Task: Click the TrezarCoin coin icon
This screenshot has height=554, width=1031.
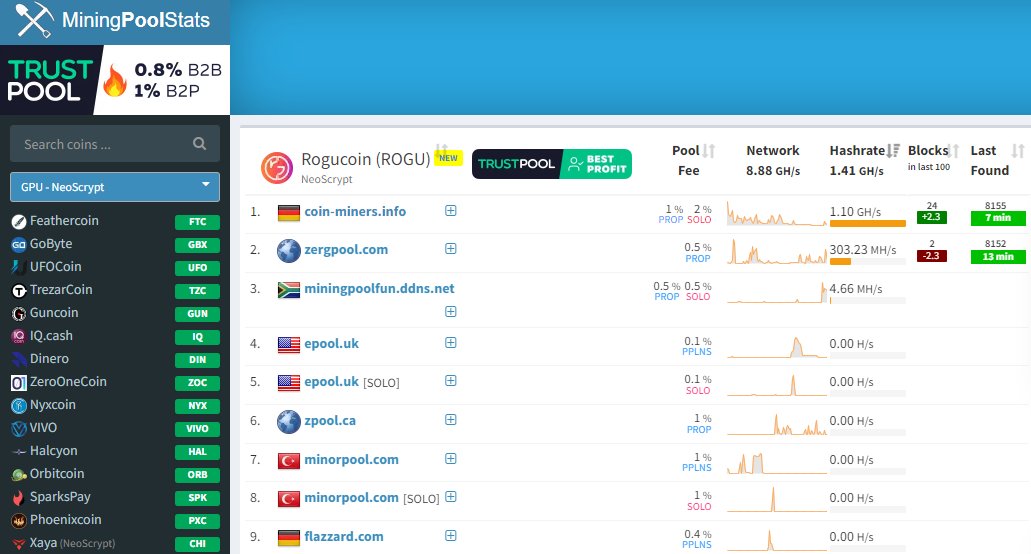Action: (x=19, y=290)
